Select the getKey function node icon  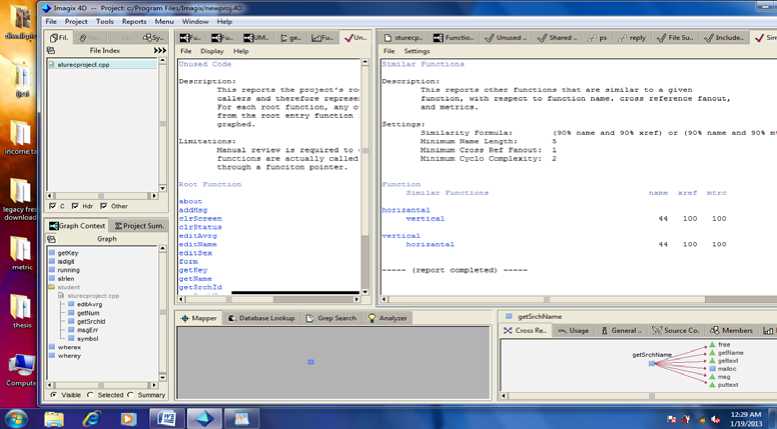pyautogui.click(x=52, y=254)
